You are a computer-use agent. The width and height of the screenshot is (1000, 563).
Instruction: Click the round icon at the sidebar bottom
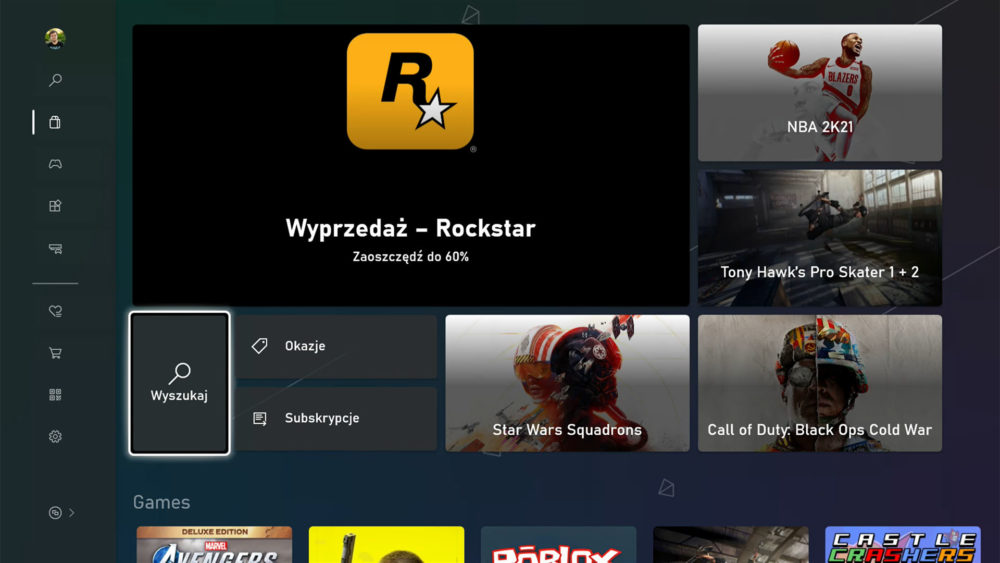(x=55, y=513)
